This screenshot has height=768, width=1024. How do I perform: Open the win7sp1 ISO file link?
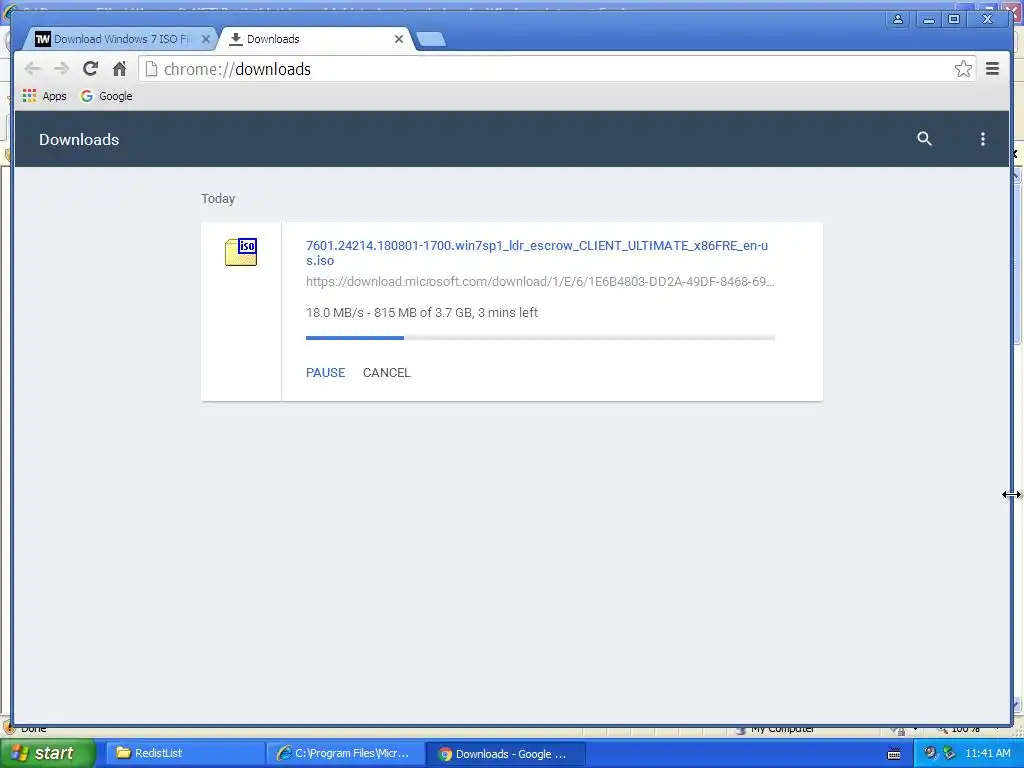(x=537, y=253)
